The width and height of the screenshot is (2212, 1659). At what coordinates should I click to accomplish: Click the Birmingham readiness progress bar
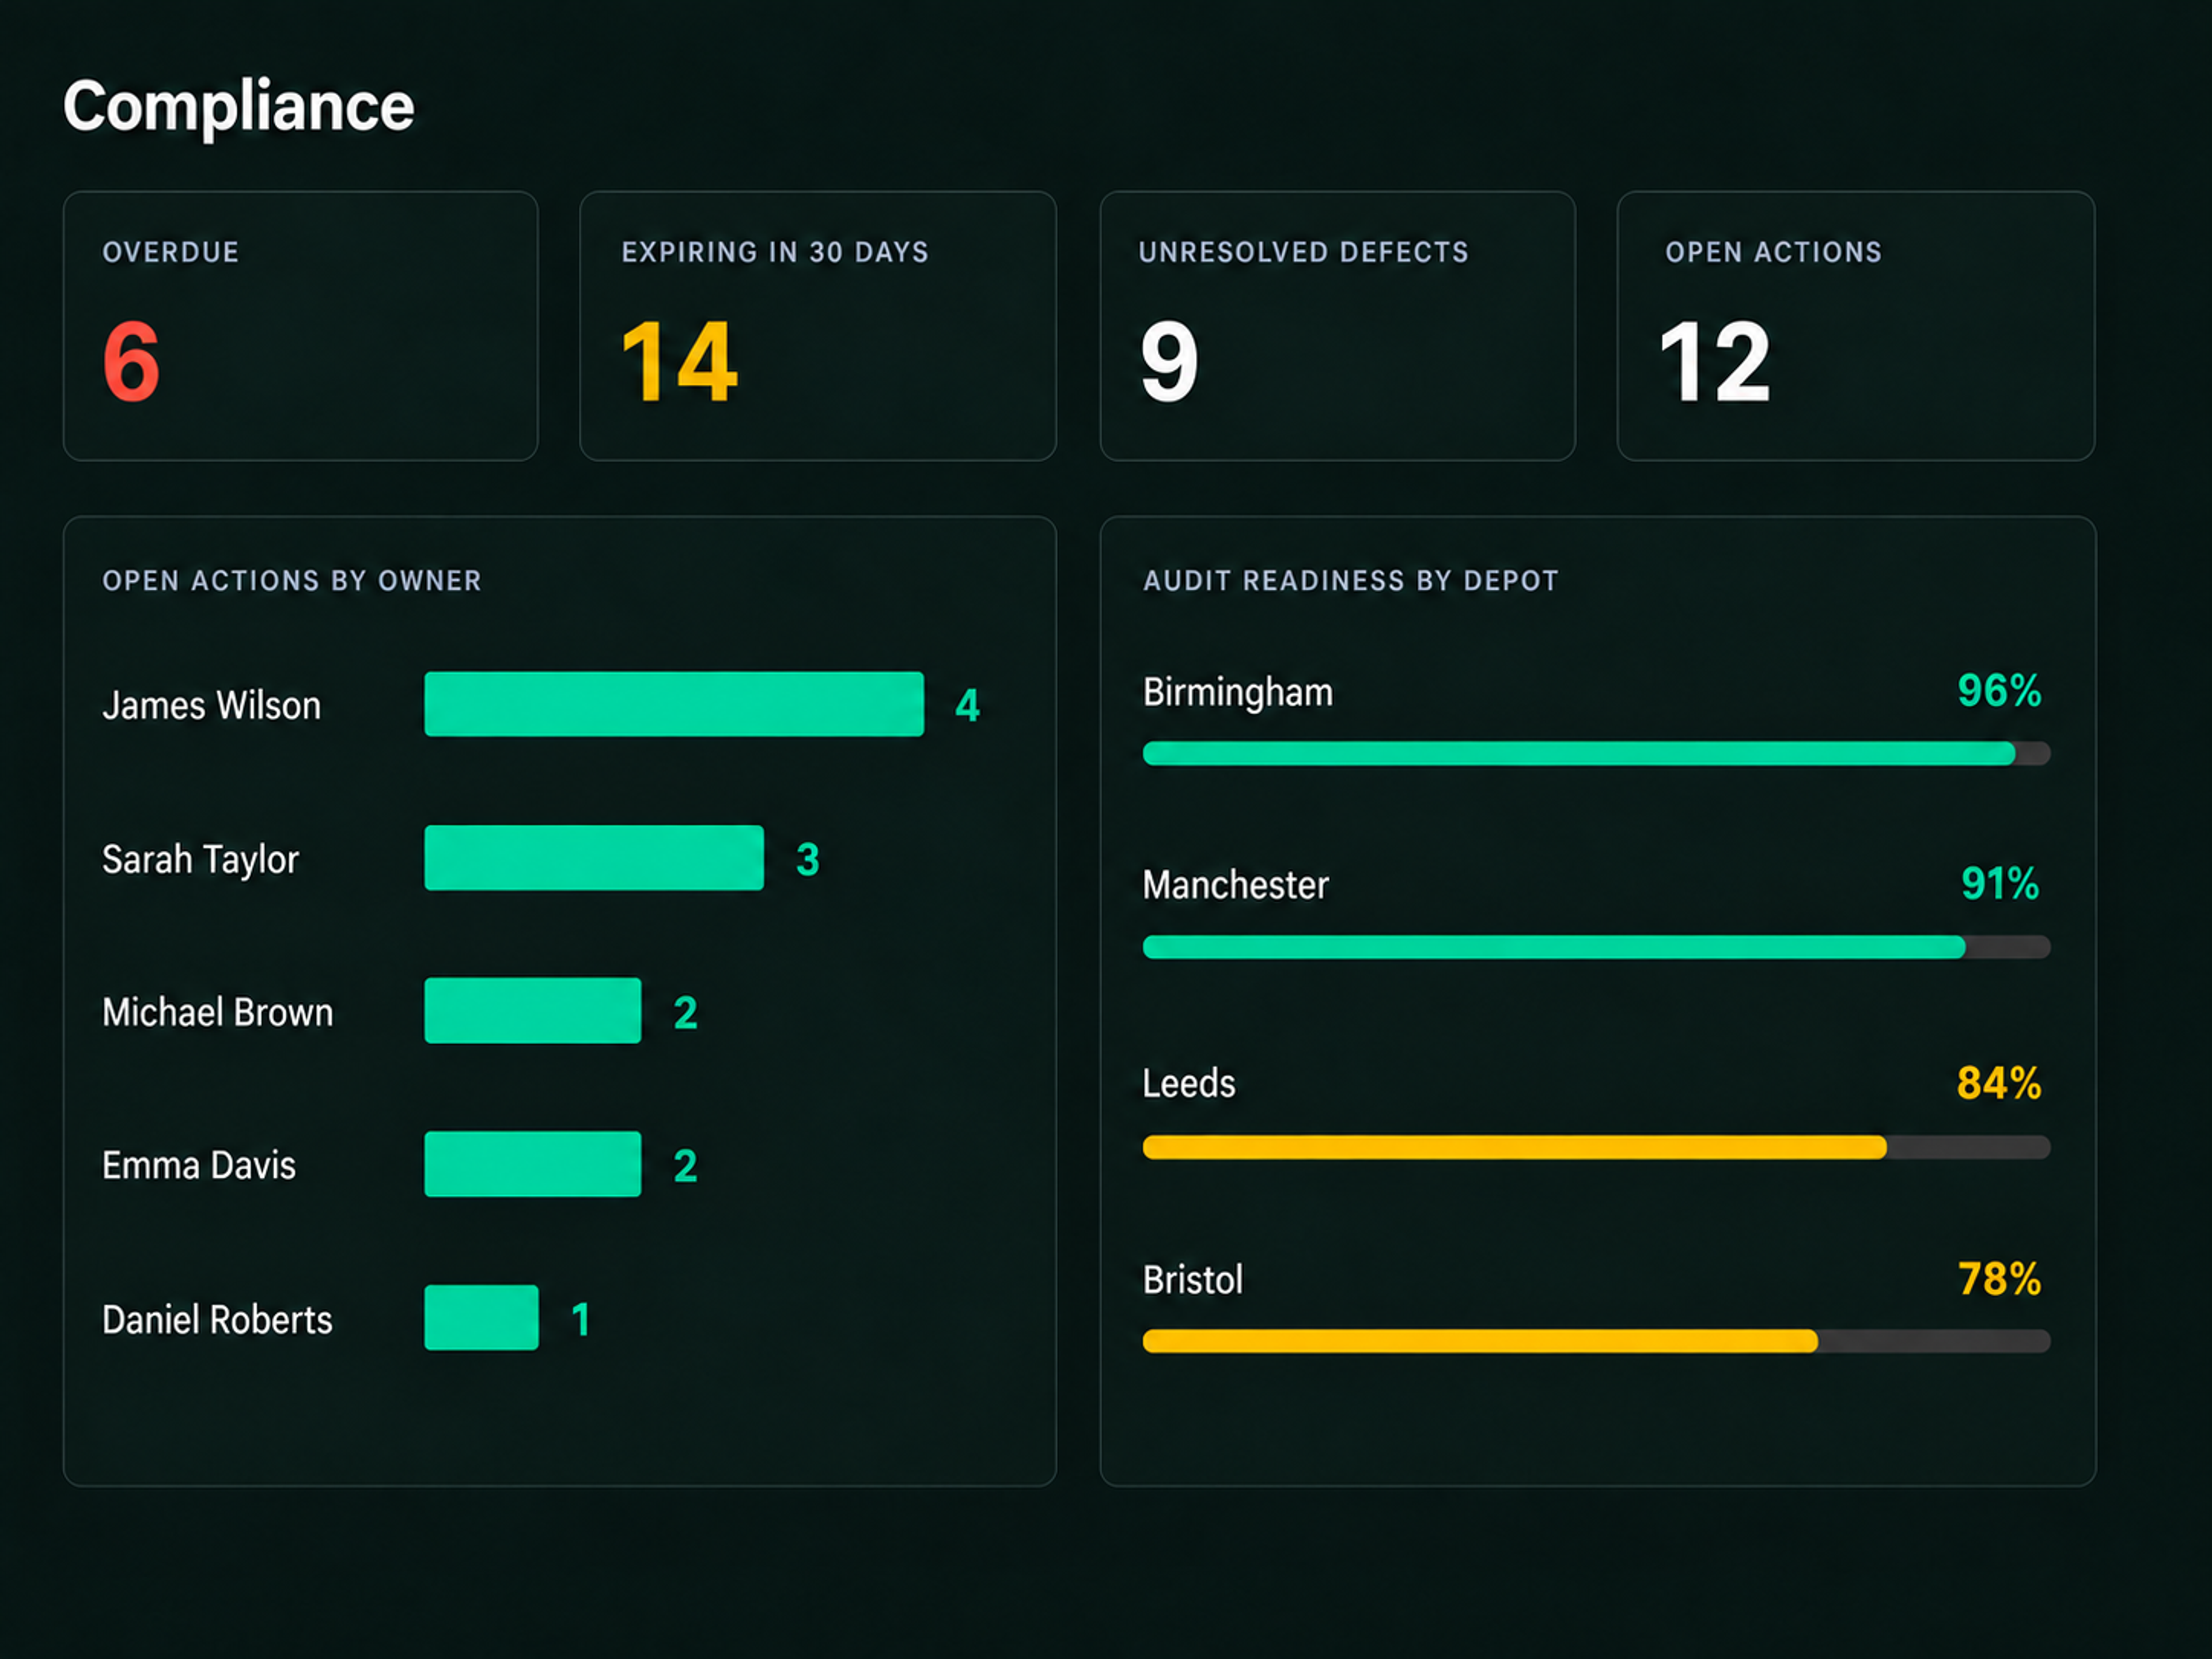pos(1597,753)
